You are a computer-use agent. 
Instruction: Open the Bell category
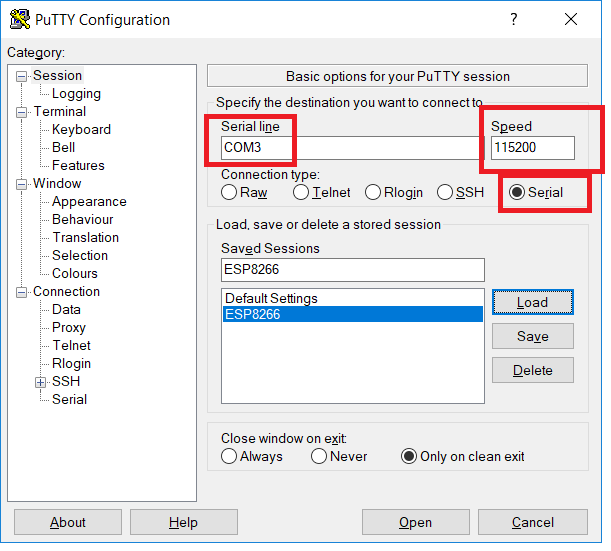[x=64, y=148]
